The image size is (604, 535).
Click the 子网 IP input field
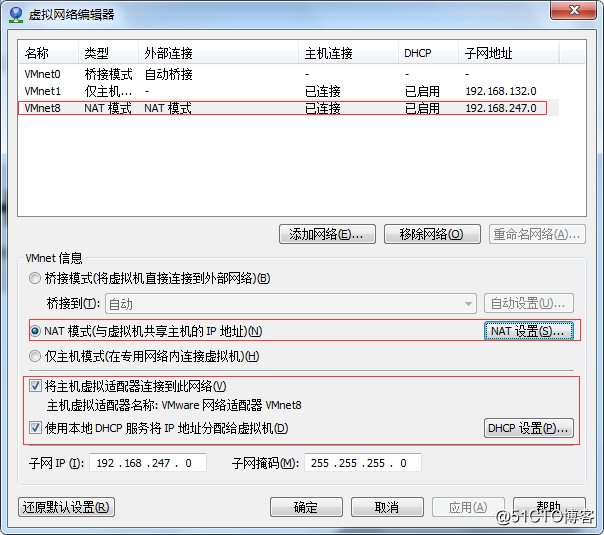(x=148, y=463)
